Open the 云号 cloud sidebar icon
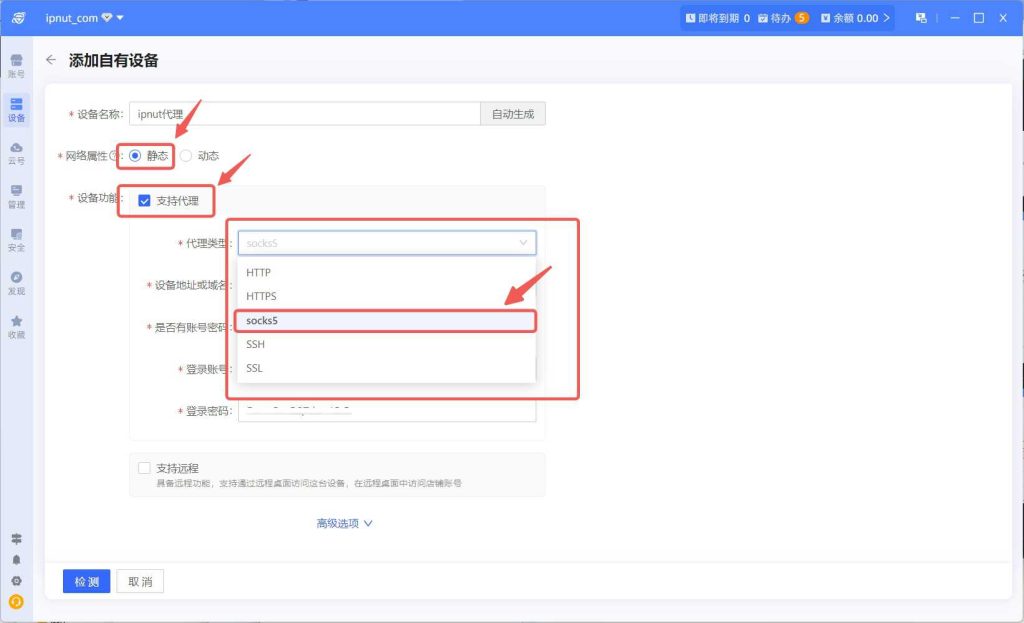The width and height of the screenshot is (1024, 623). point(16,152)
